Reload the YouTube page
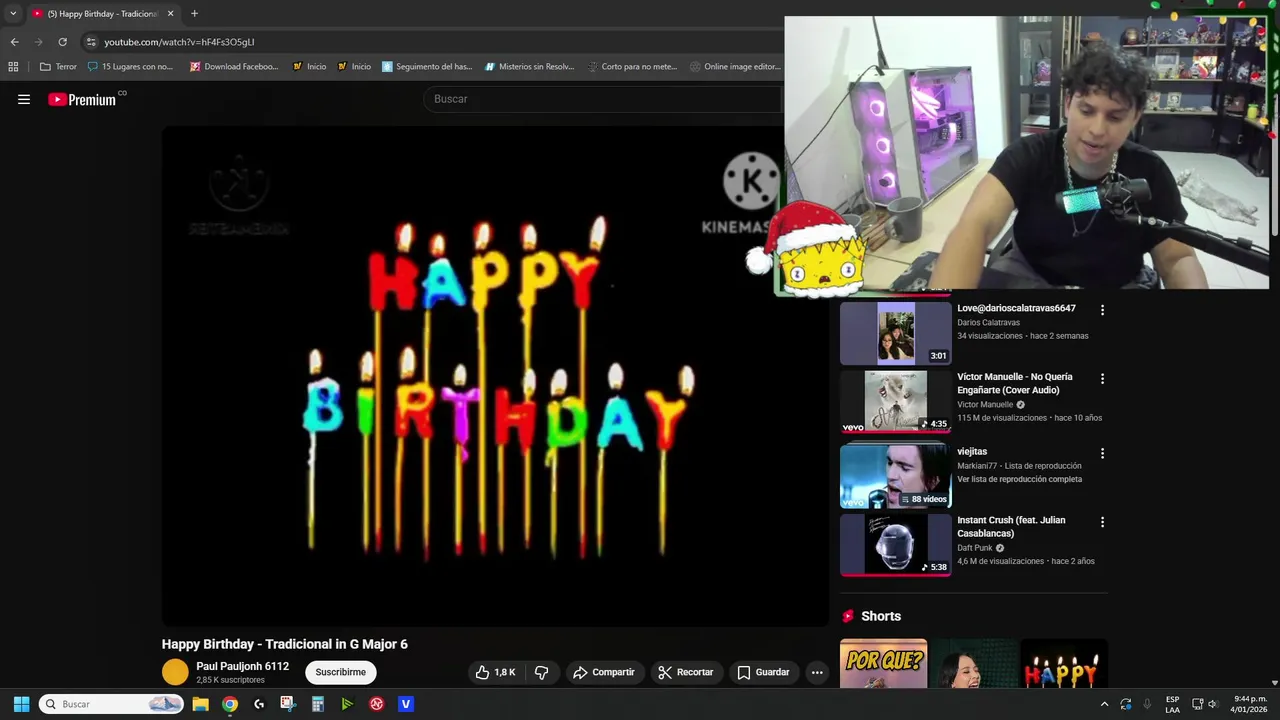Screen dimensions: 1280x720 [x=62, y=42]
